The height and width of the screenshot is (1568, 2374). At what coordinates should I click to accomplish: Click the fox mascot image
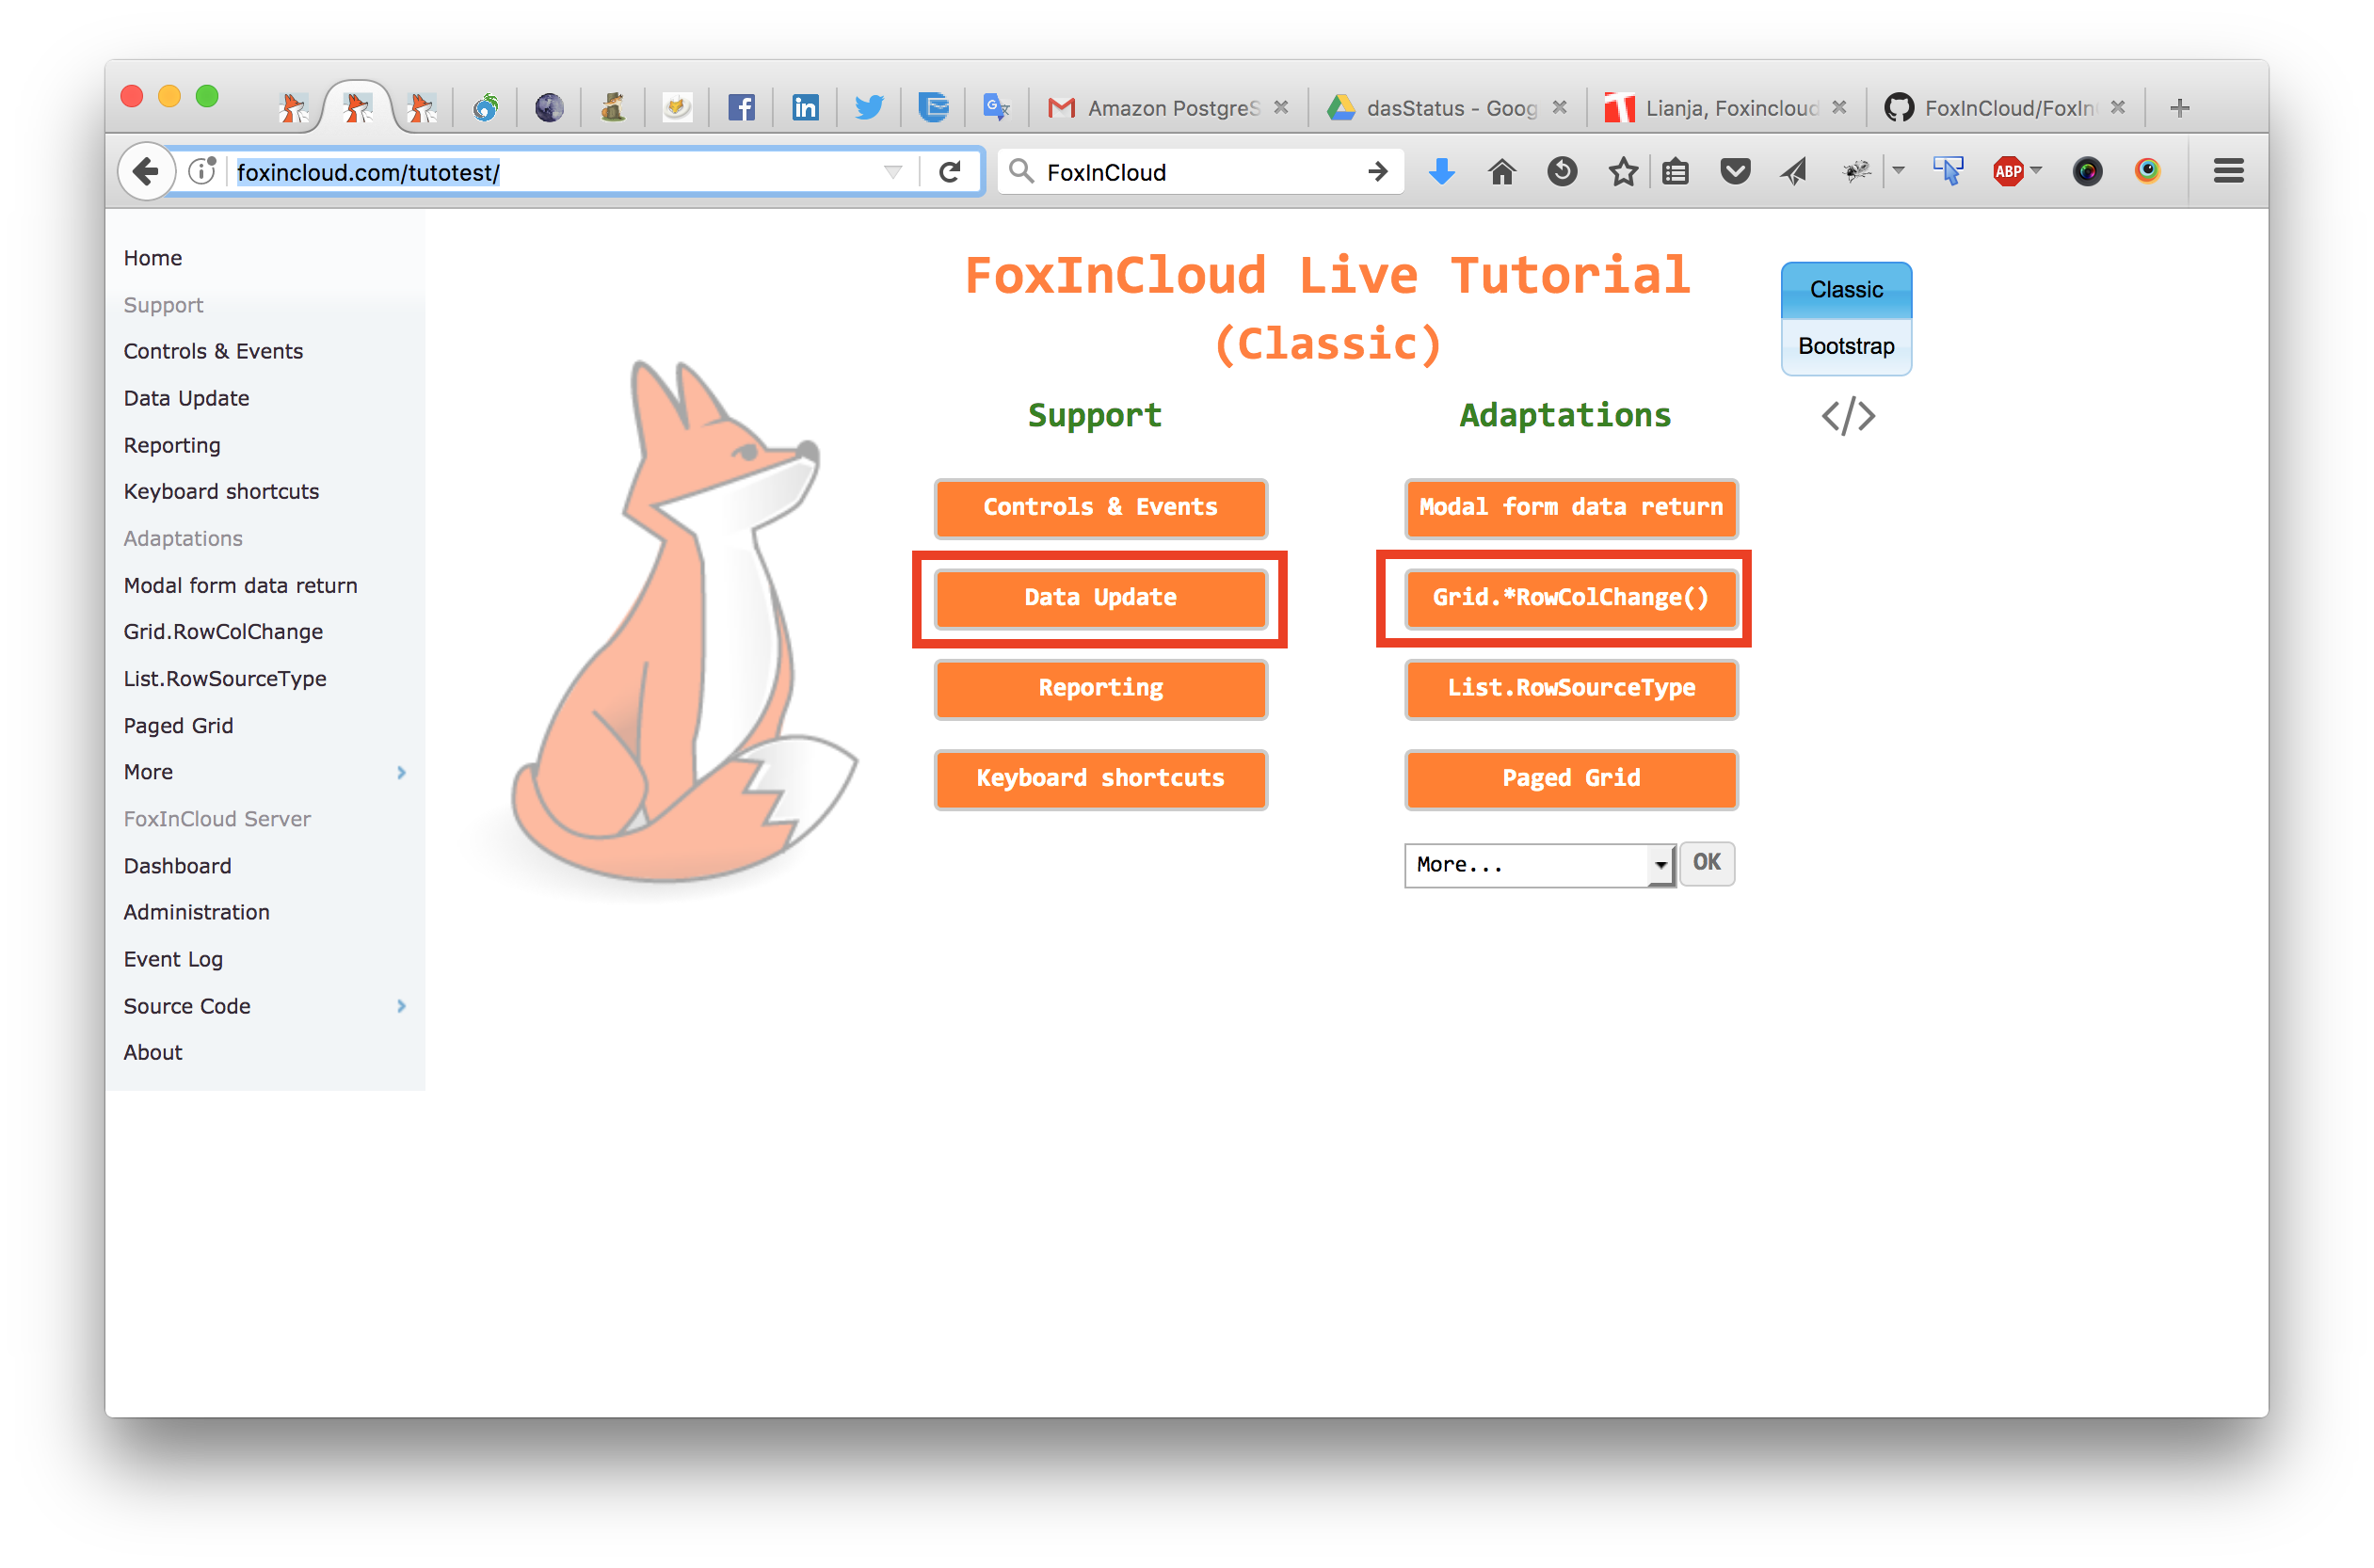[x=684, y=622]
